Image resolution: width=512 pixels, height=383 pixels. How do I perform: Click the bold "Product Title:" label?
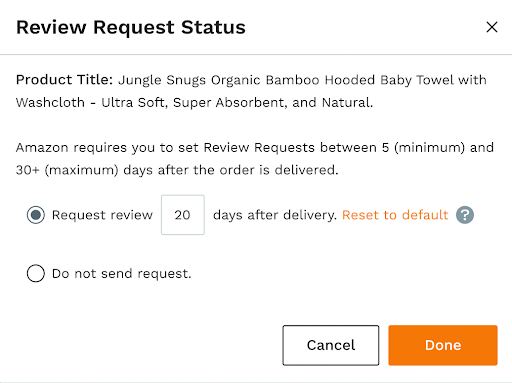click(x=65, y=80)
